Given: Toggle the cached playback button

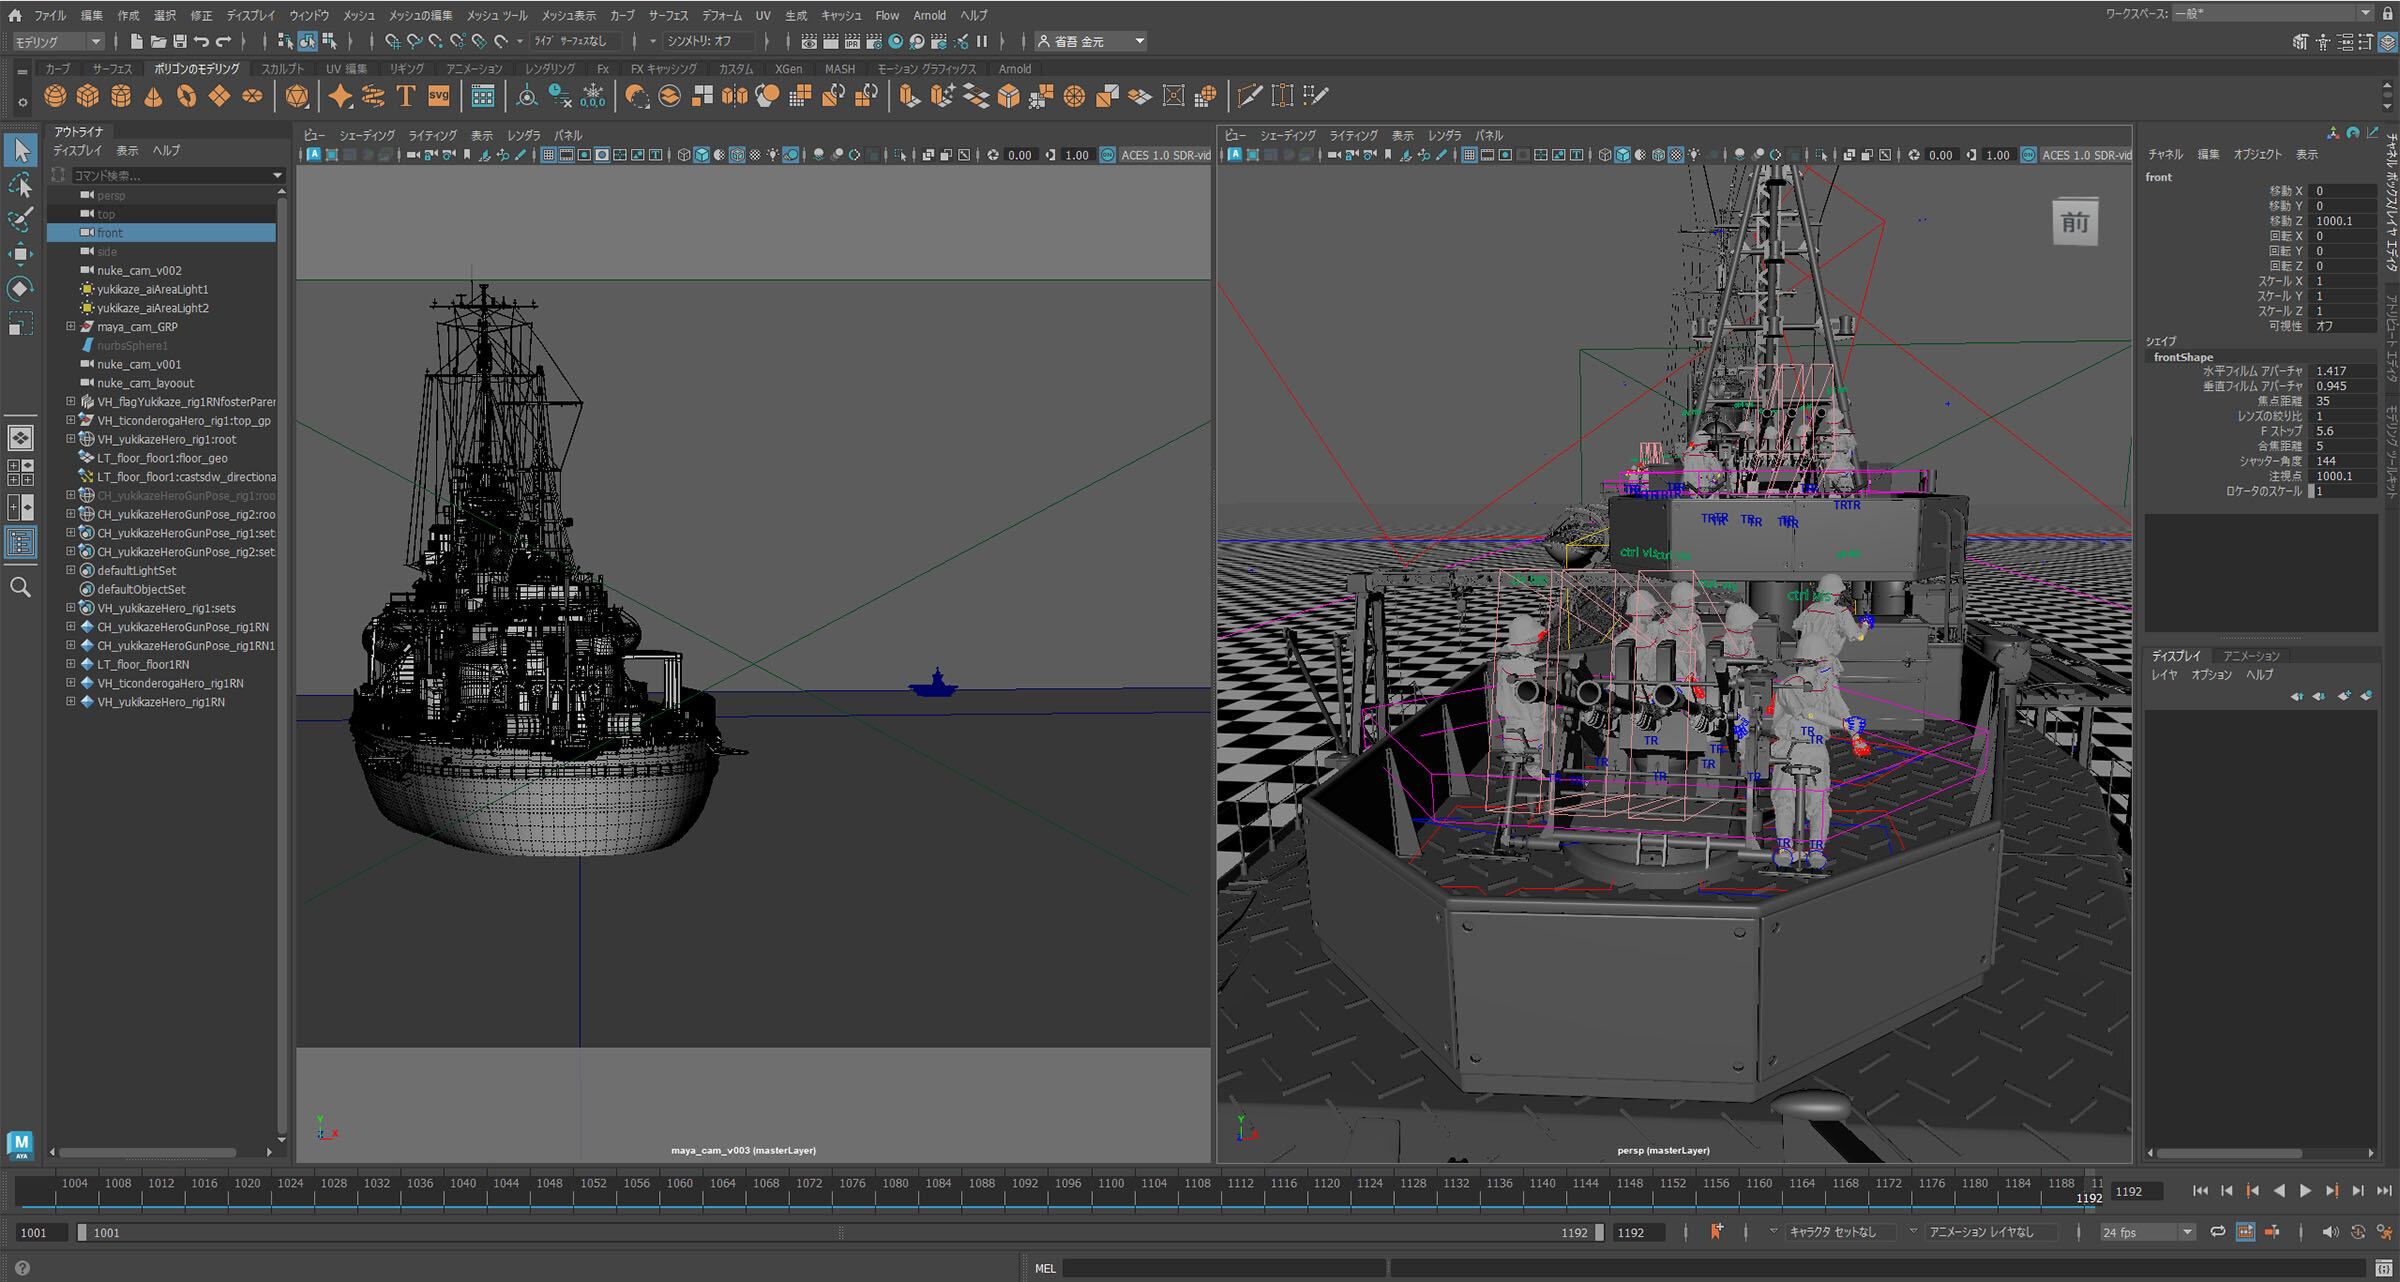Looking at the screenshot, I should 2245,1232.
